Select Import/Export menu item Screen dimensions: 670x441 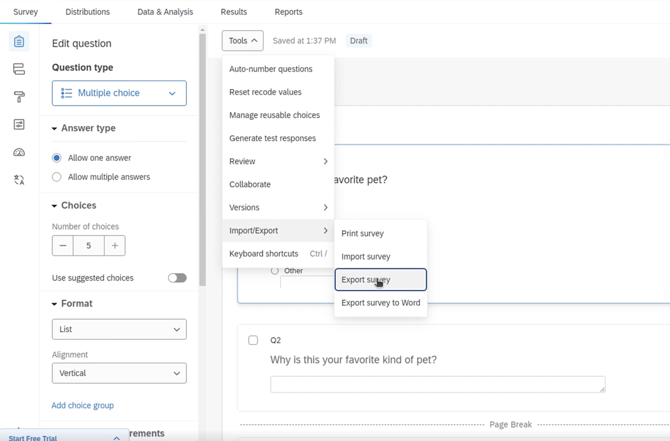point(278,230)
